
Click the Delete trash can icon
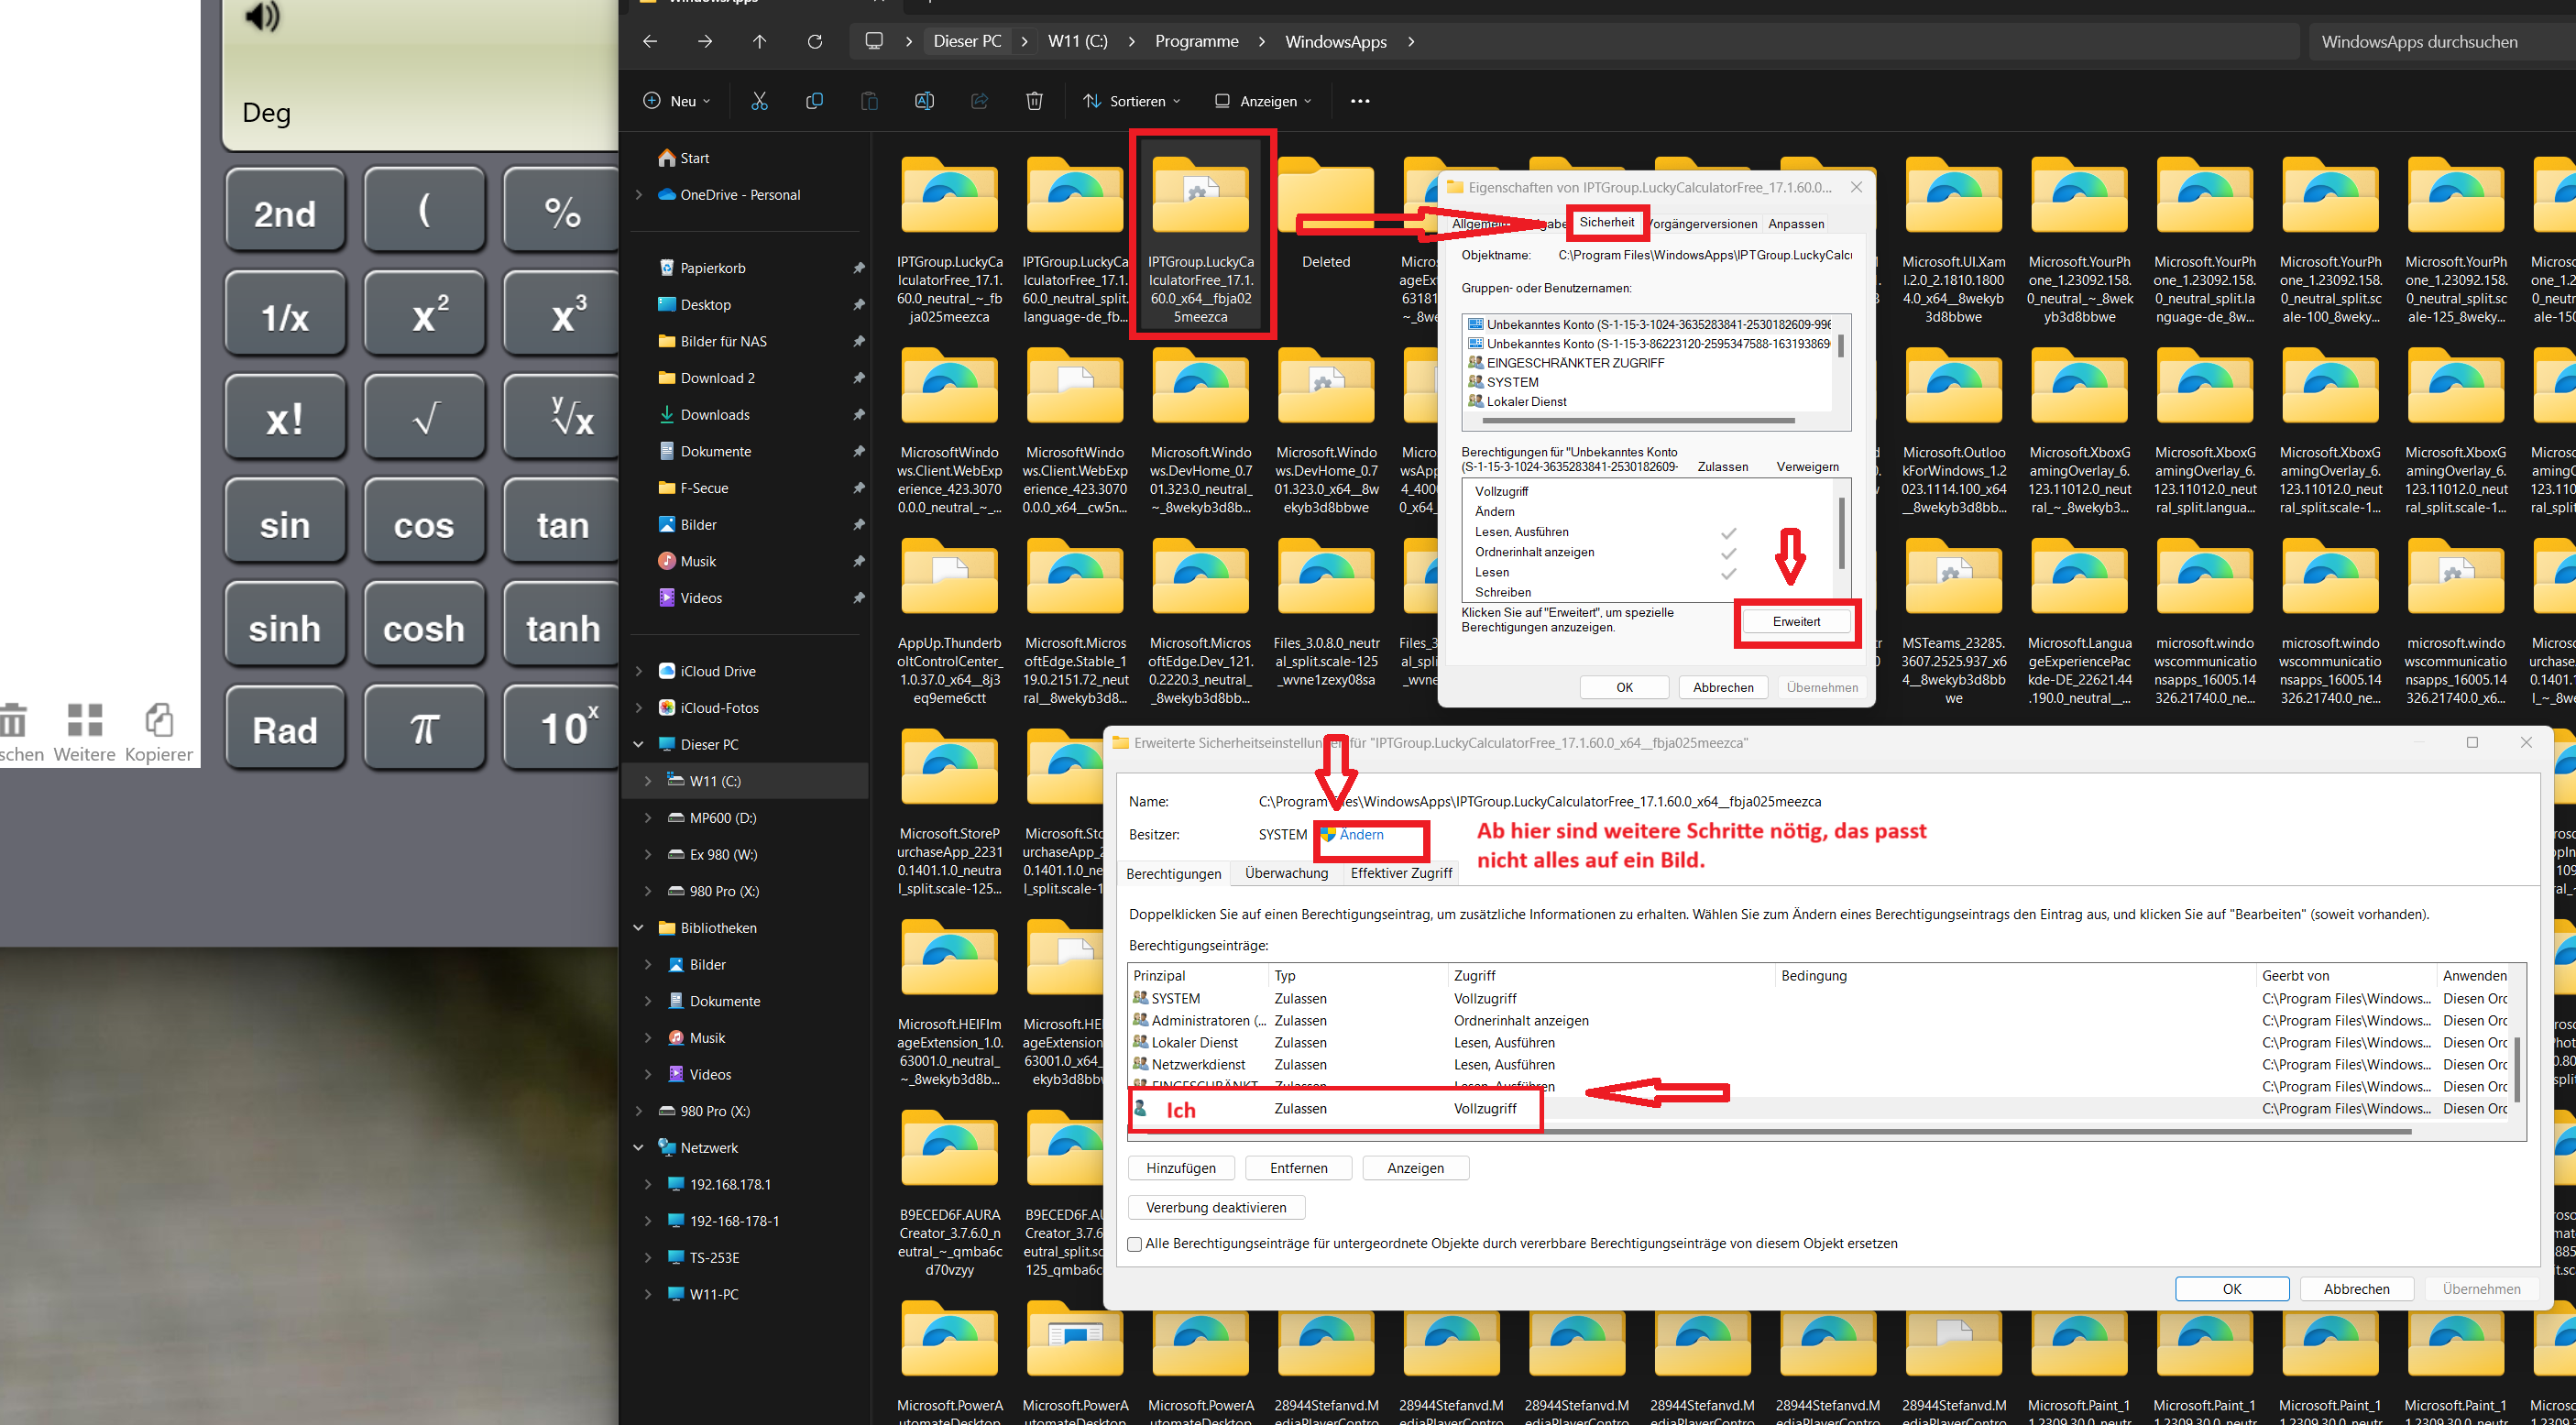click(1034, 101)
